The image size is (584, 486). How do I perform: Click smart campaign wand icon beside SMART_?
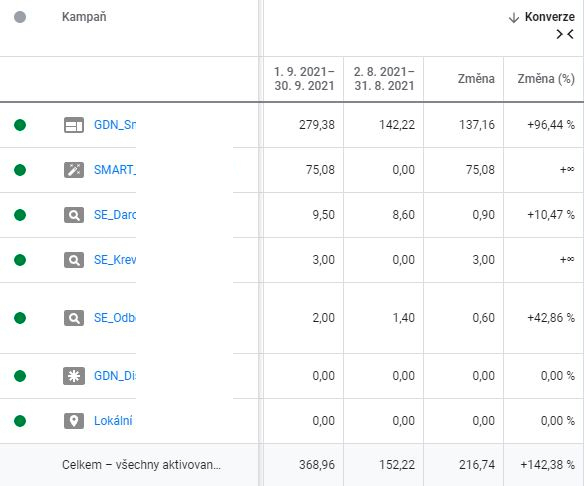[x=74, y=170]
